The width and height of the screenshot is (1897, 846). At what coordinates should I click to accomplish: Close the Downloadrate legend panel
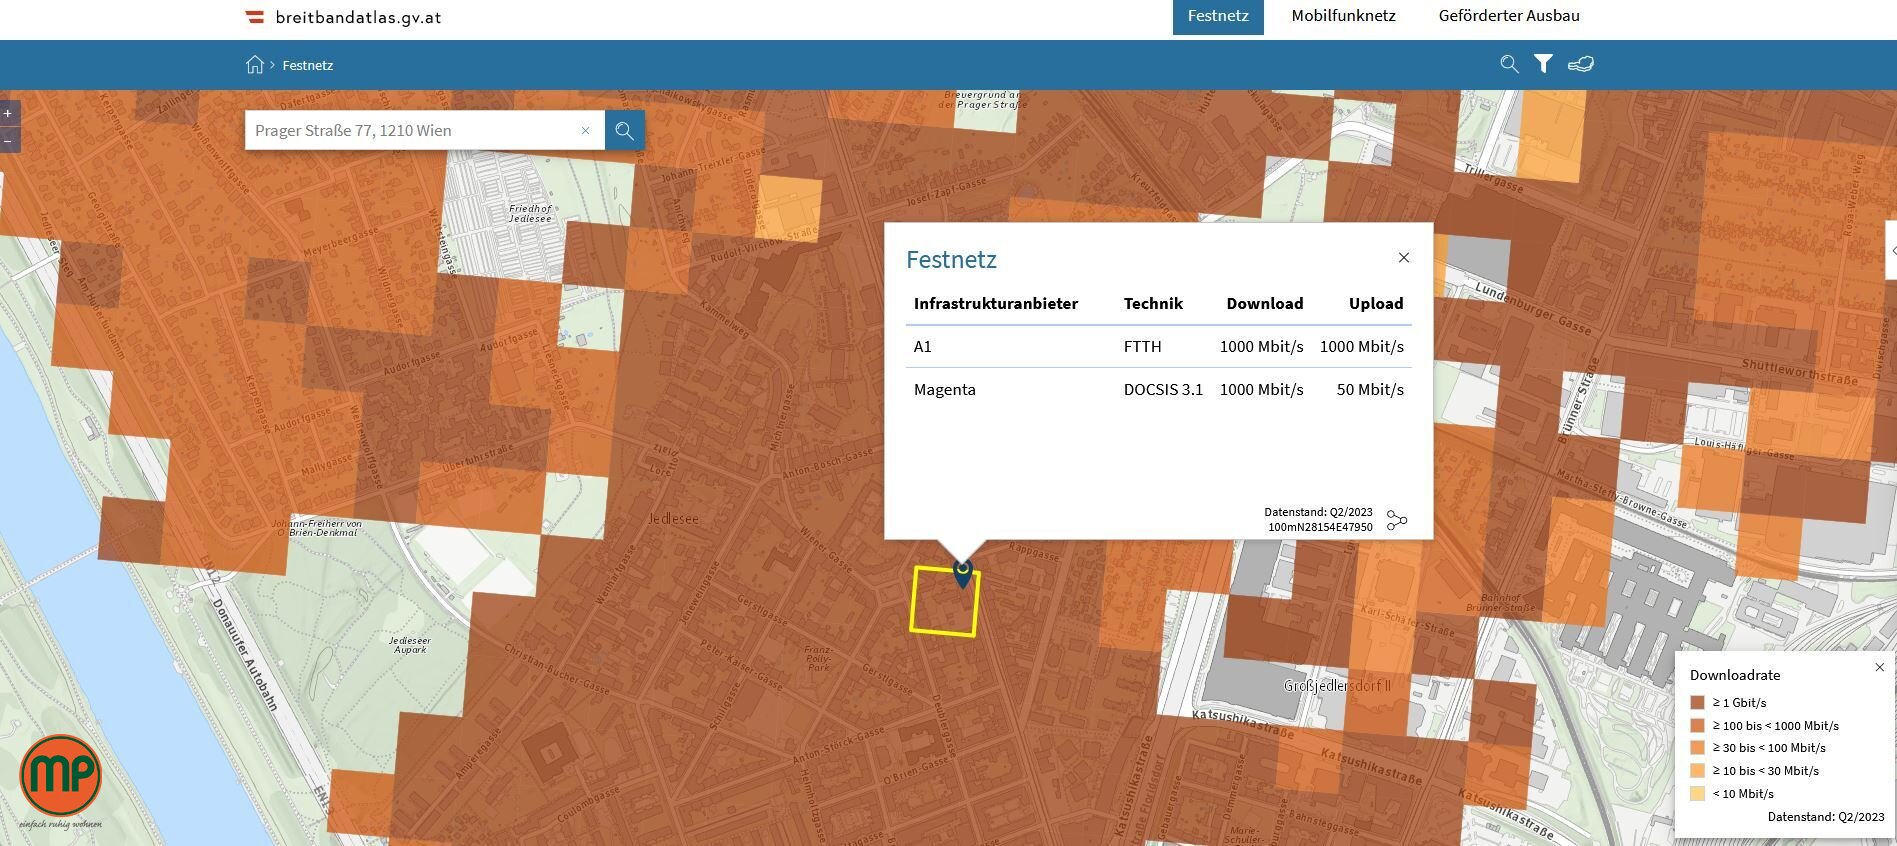(1879, 667)
